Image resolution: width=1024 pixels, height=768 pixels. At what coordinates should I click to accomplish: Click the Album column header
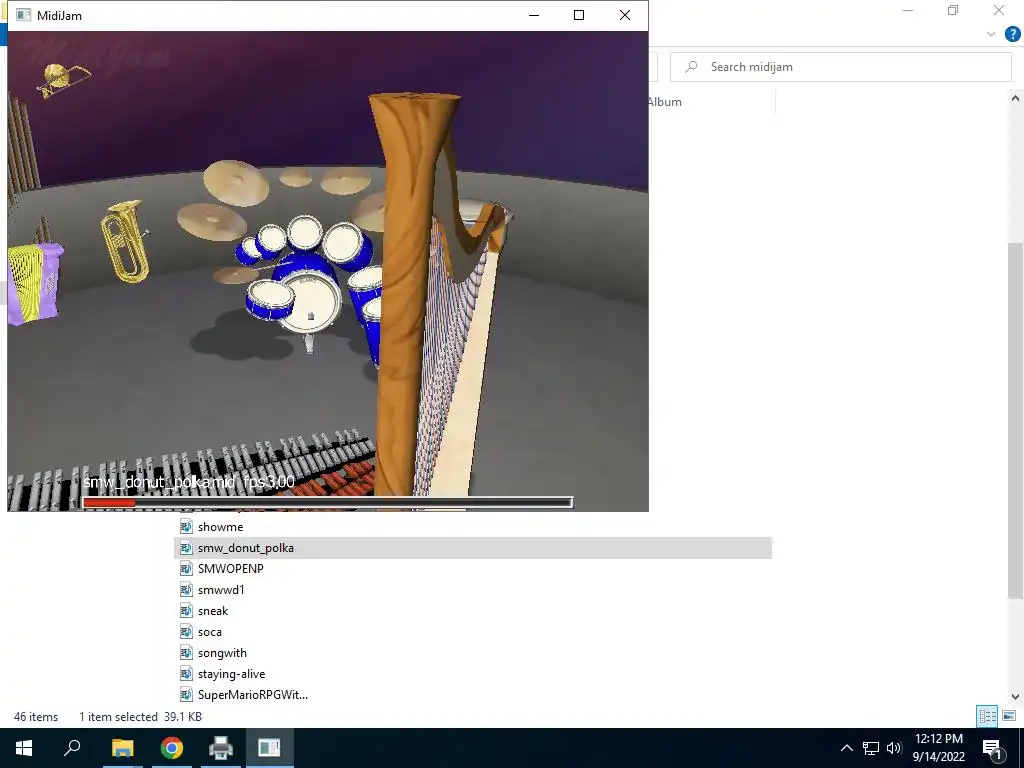tap(664, 102)
